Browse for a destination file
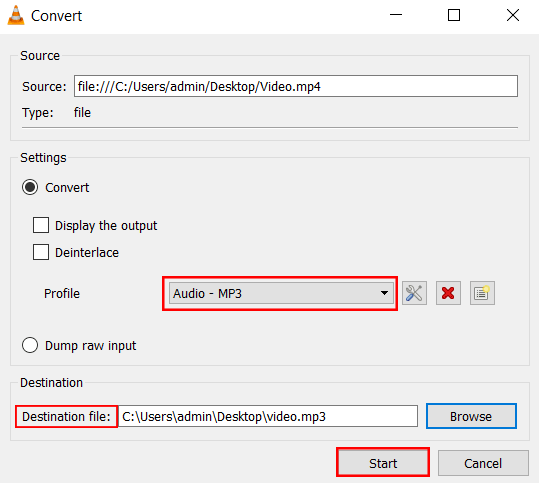 pos(471,416)
